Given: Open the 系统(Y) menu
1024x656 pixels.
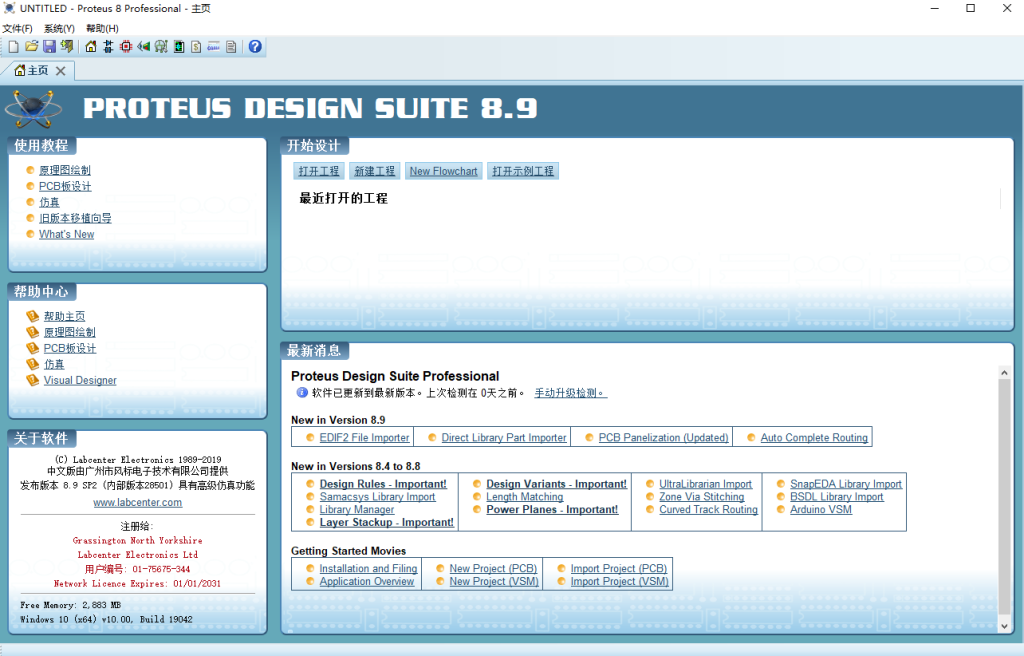Looking at the screenshot, I should [59, 28].
